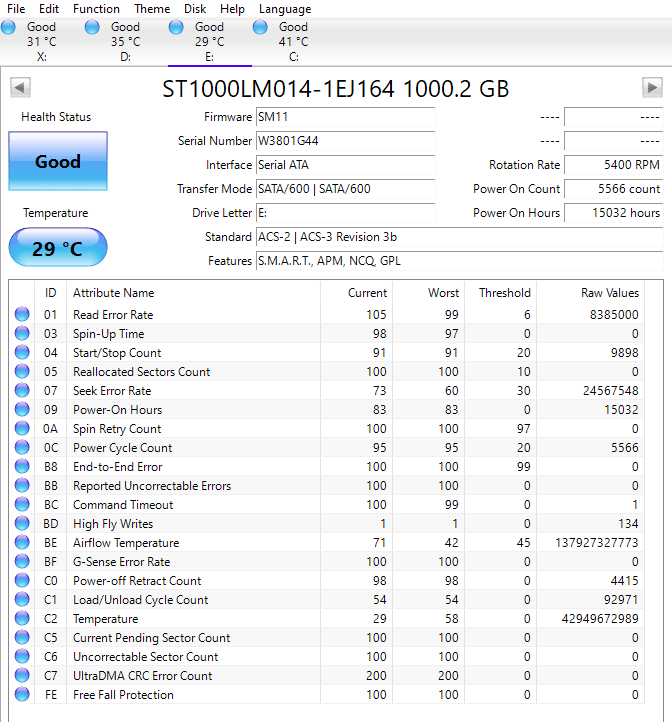This screenshot has height=722, width=672.
Task: Go to previous disk arrow
Action: (x=20, y=87)
